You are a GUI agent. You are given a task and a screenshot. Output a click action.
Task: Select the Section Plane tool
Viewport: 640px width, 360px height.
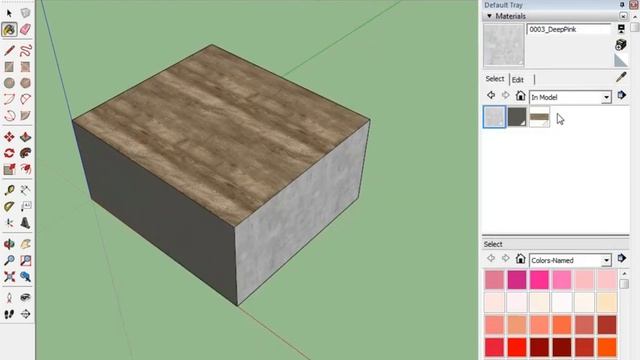tap(25, 314)
